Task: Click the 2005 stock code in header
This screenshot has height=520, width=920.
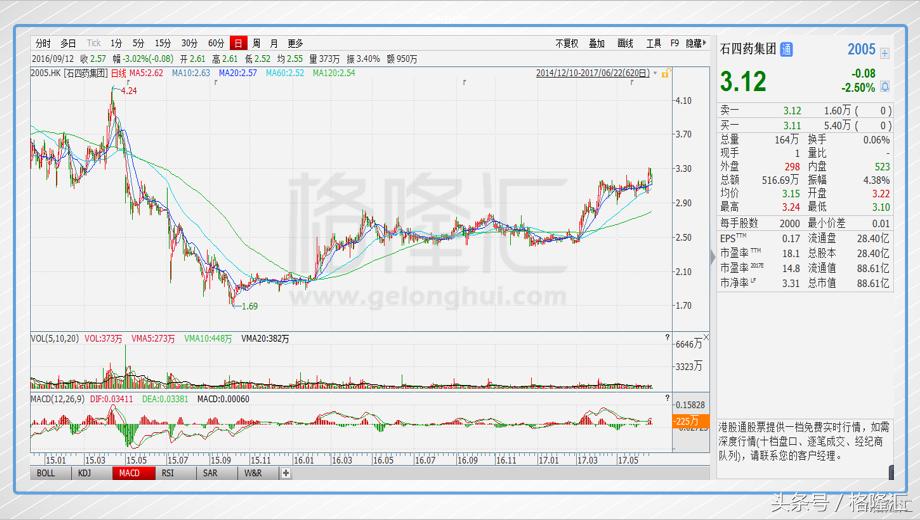Action: [861, 49]
